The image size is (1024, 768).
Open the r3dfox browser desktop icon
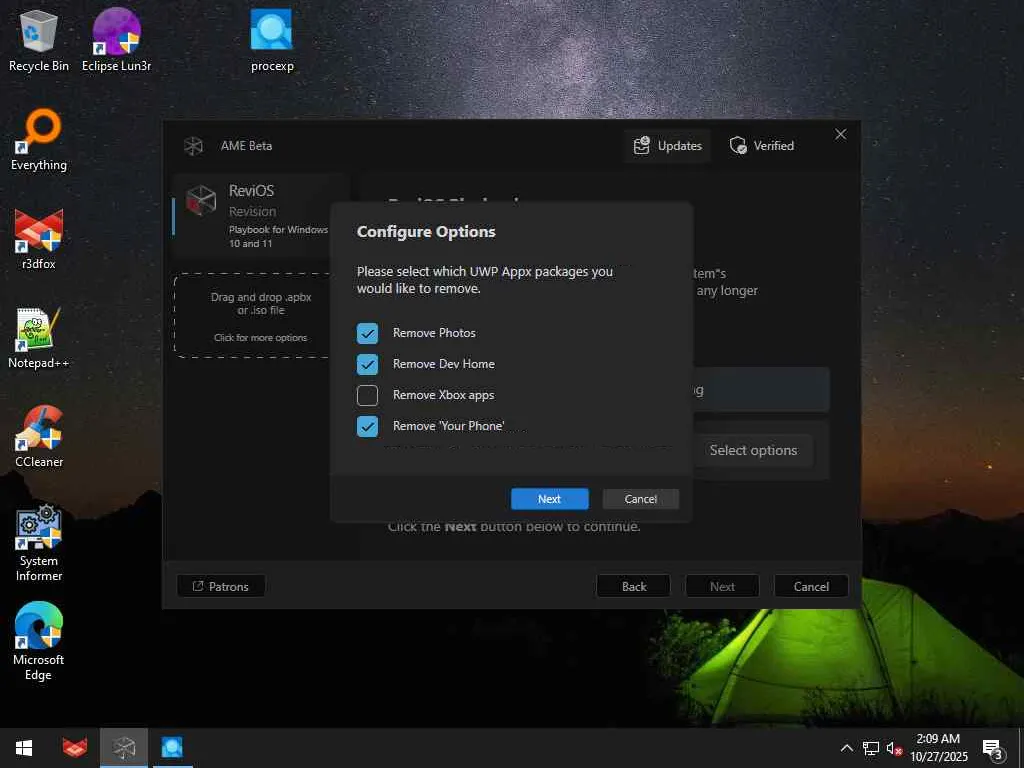point(39,240)
